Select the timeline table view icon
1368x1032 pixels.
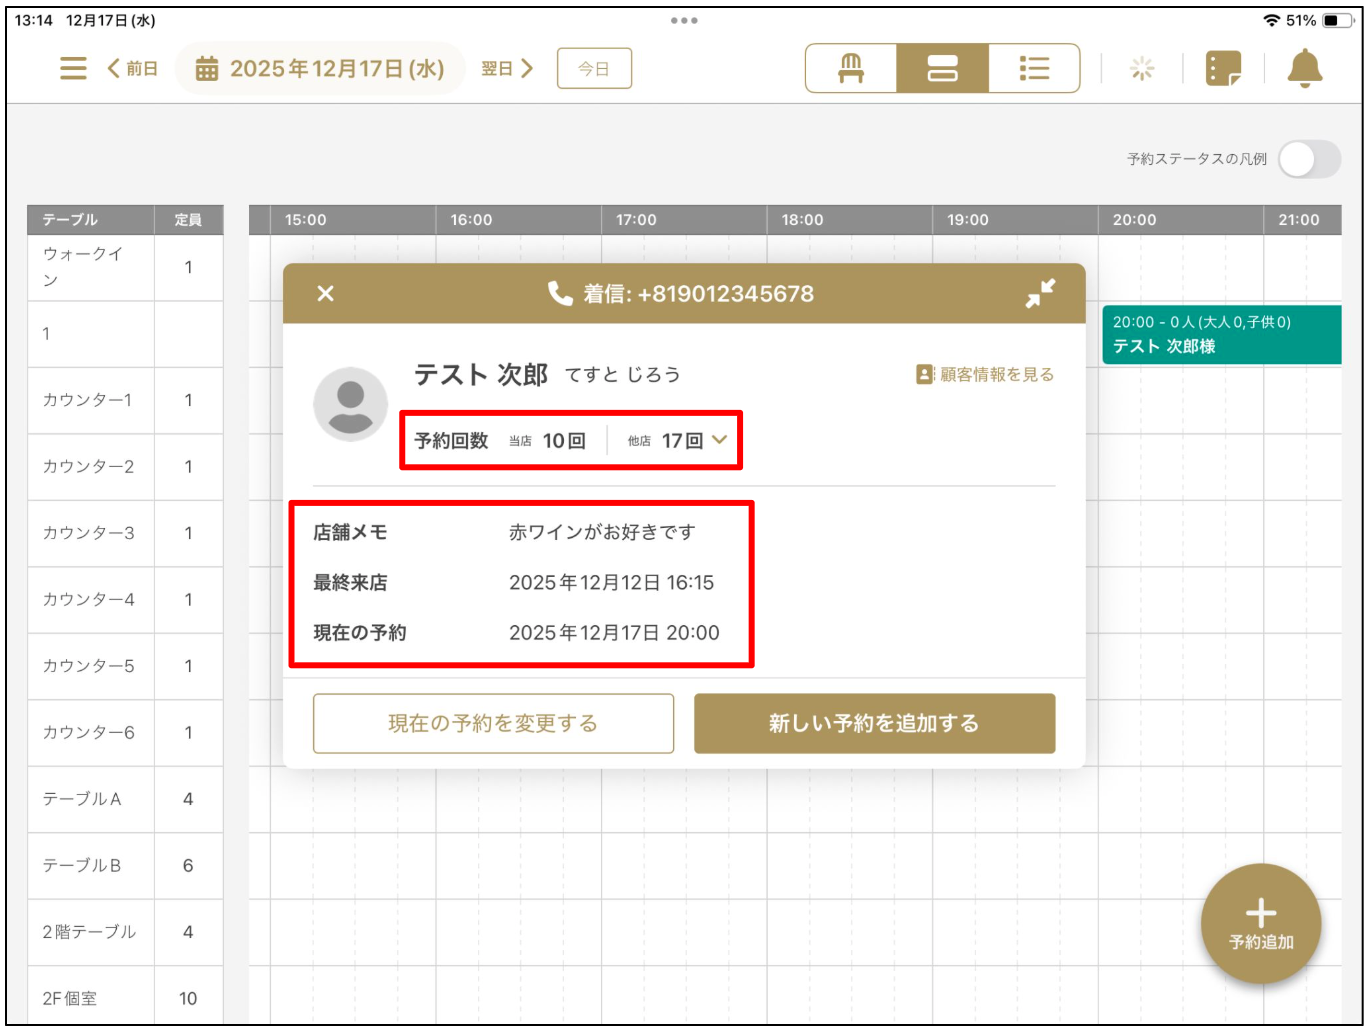(941, 68)
